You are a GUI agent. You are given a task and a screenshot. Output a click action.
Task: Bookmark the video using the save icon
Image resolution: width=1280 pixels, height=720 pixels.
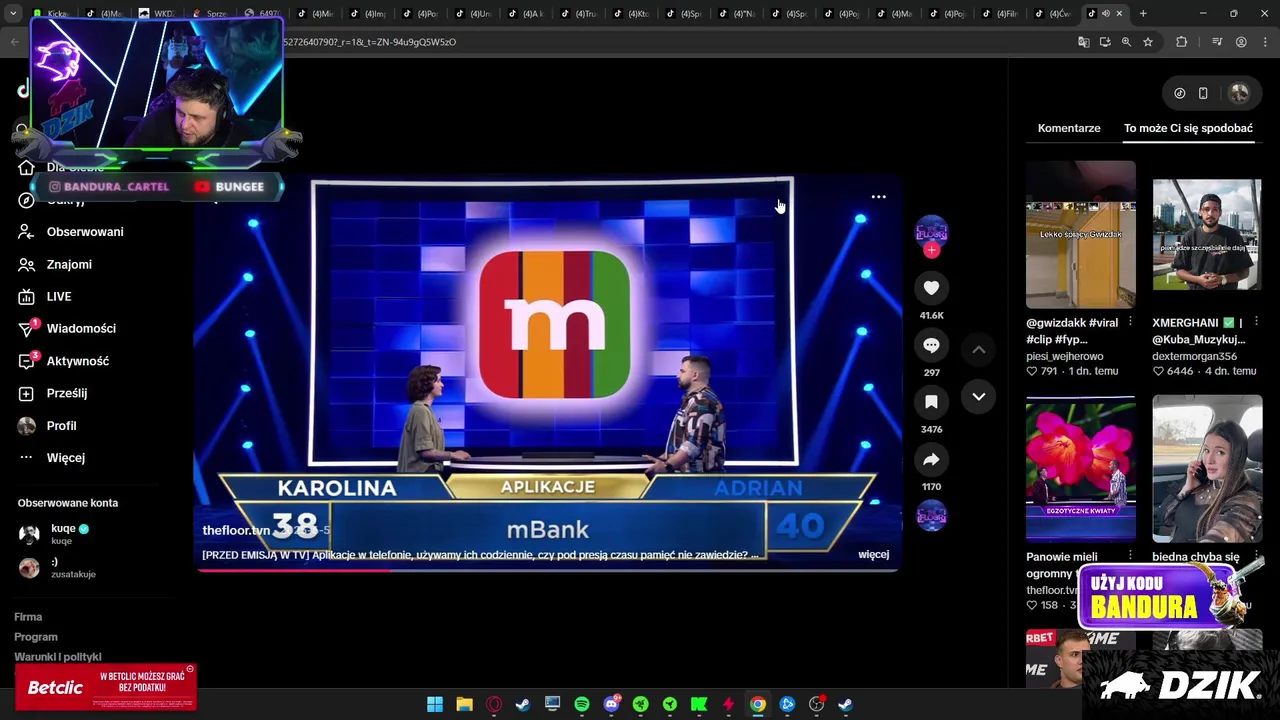click(931, 402)
